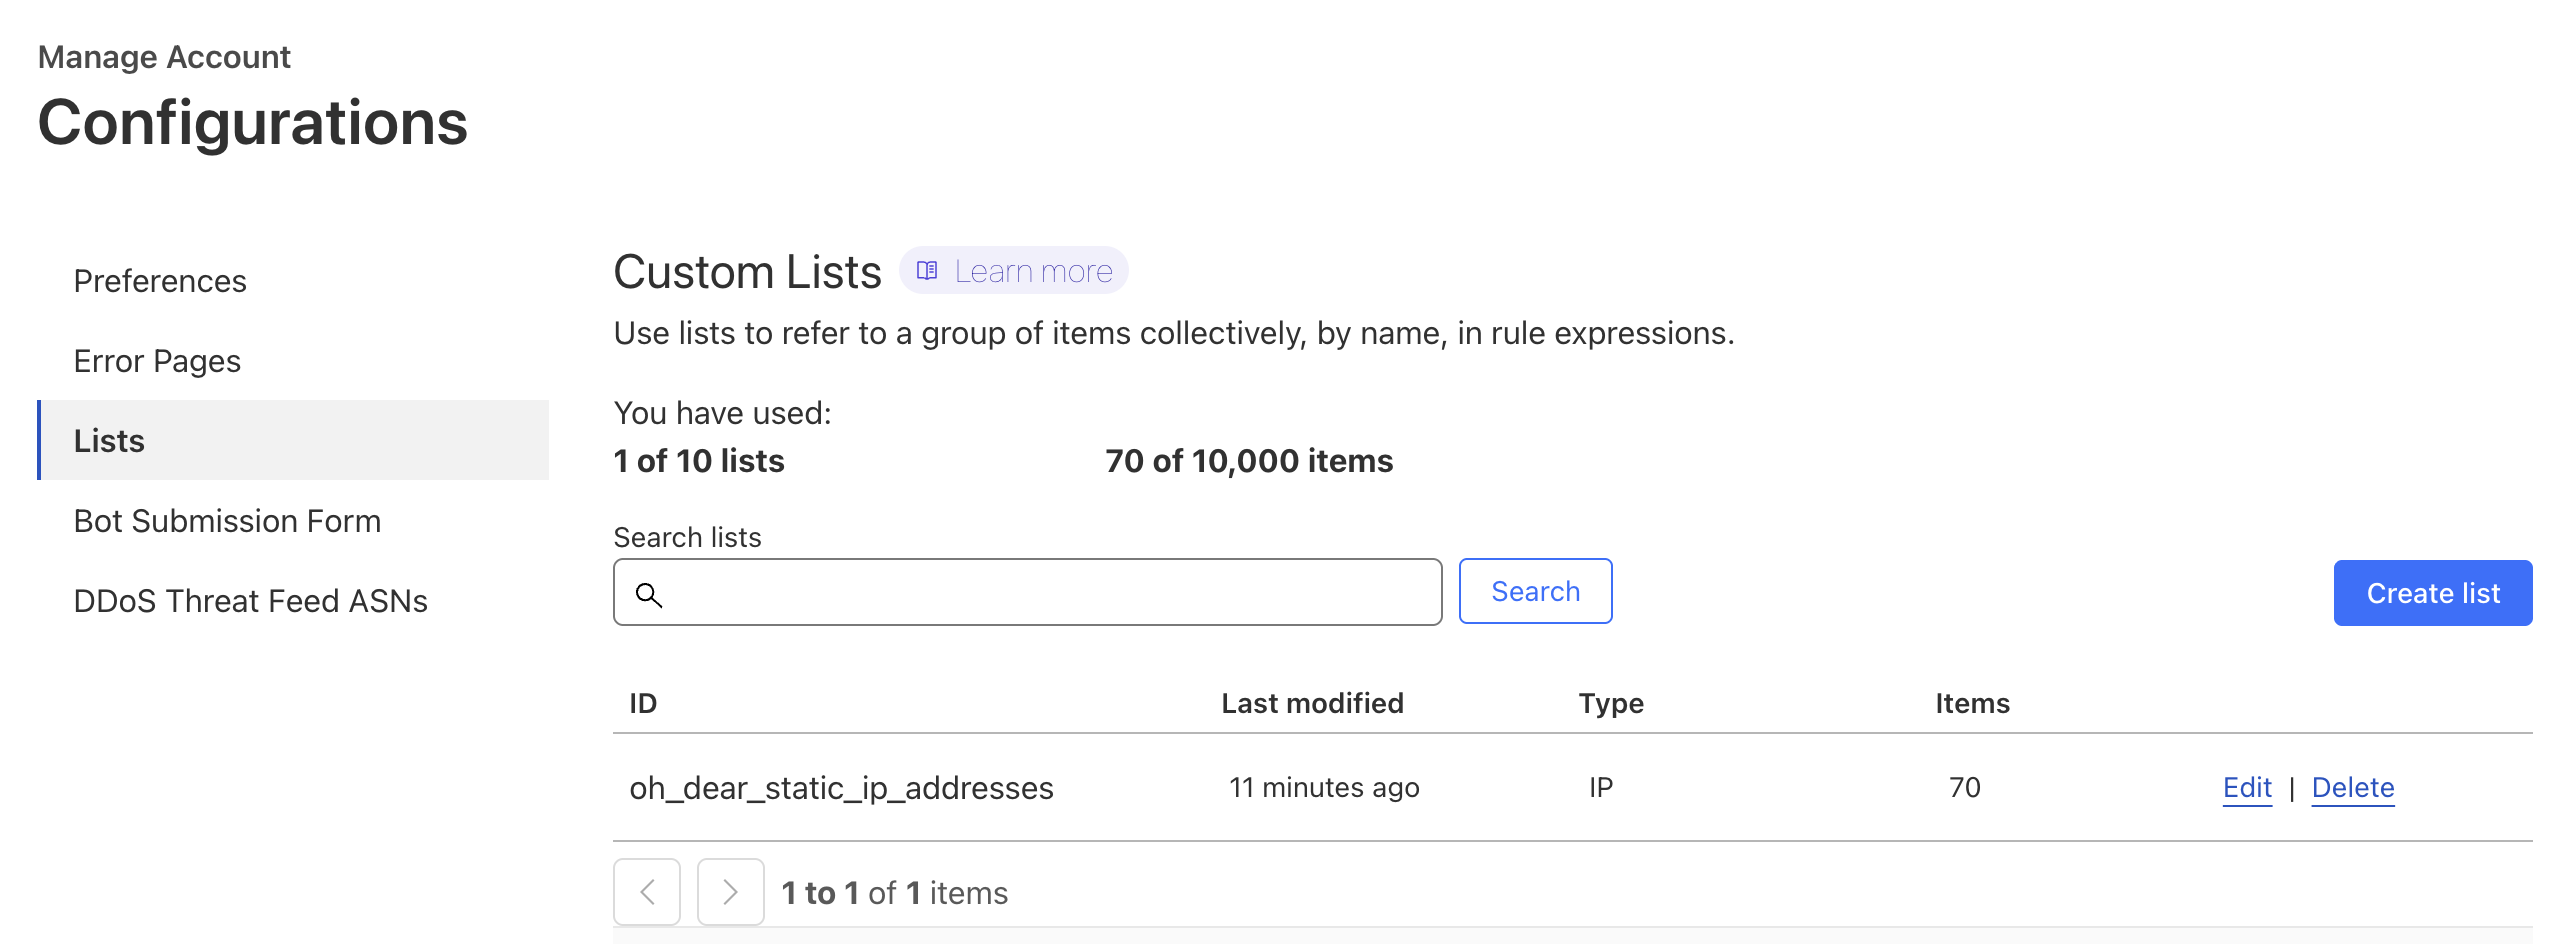Click the Create list button
Image resolution: width=2560 pixels, height=944 pixels.
click(x=2432, y=593)
